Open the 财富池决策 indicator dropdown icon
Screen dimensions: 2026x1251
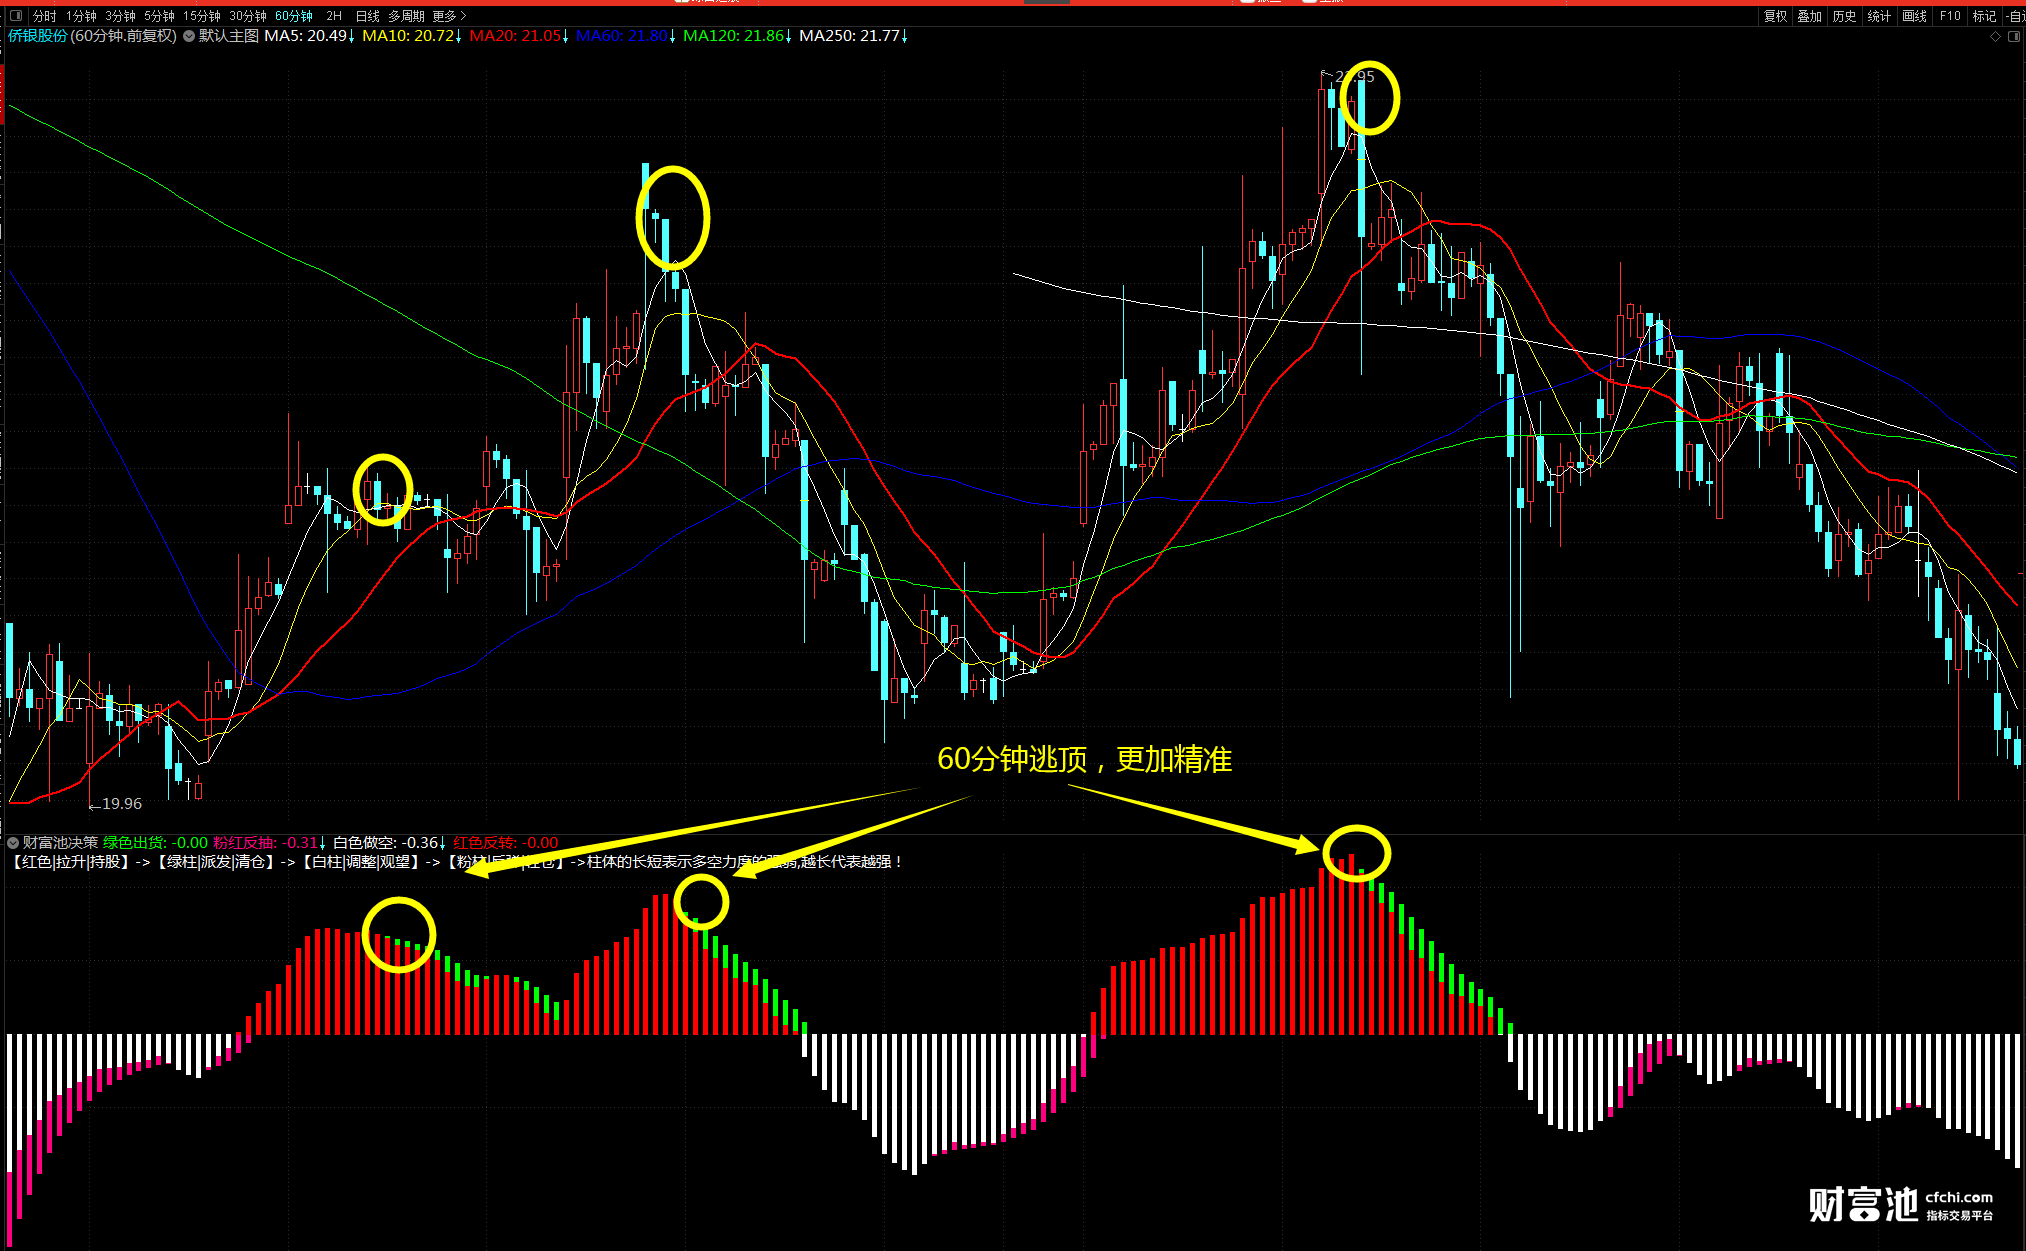[x=13, y=843]
